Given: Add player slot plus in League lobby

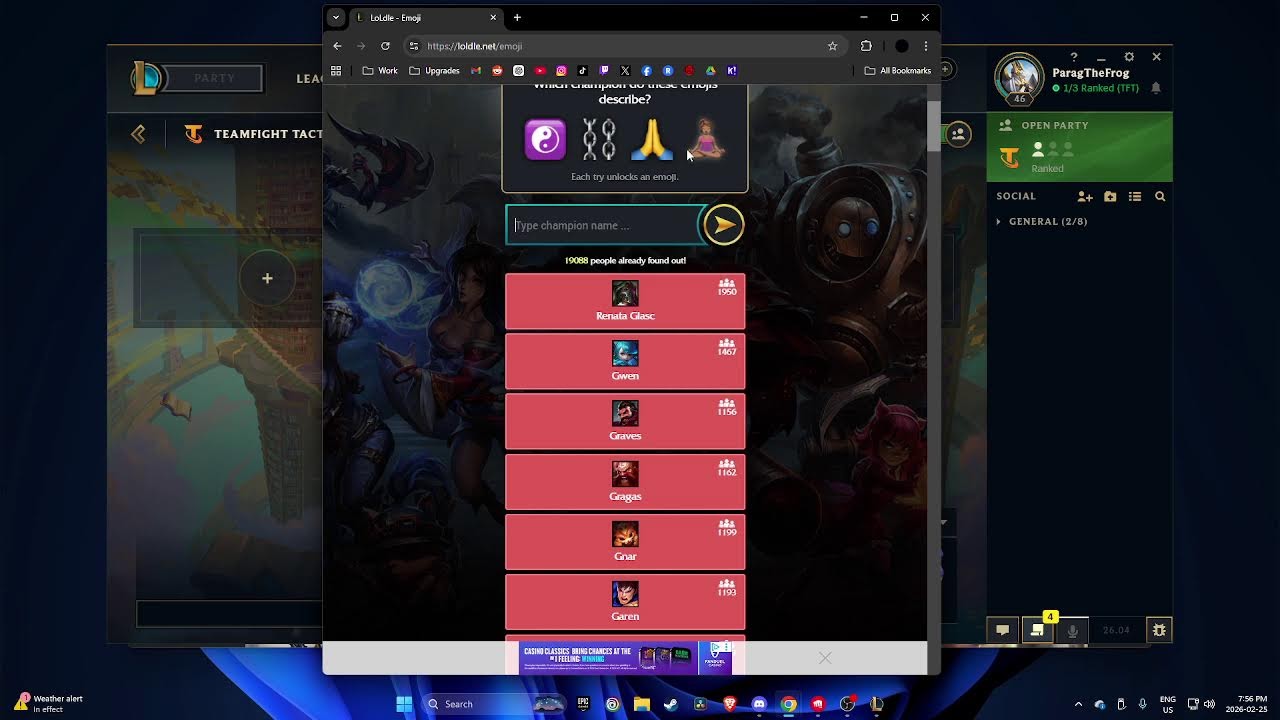Looking at the screenshot, I should coord(267,278).
